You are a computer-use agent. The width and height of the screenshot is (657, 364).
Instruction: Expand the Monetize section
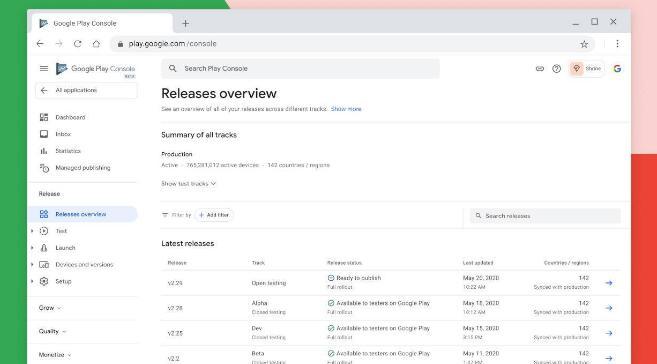click(55, 355)
